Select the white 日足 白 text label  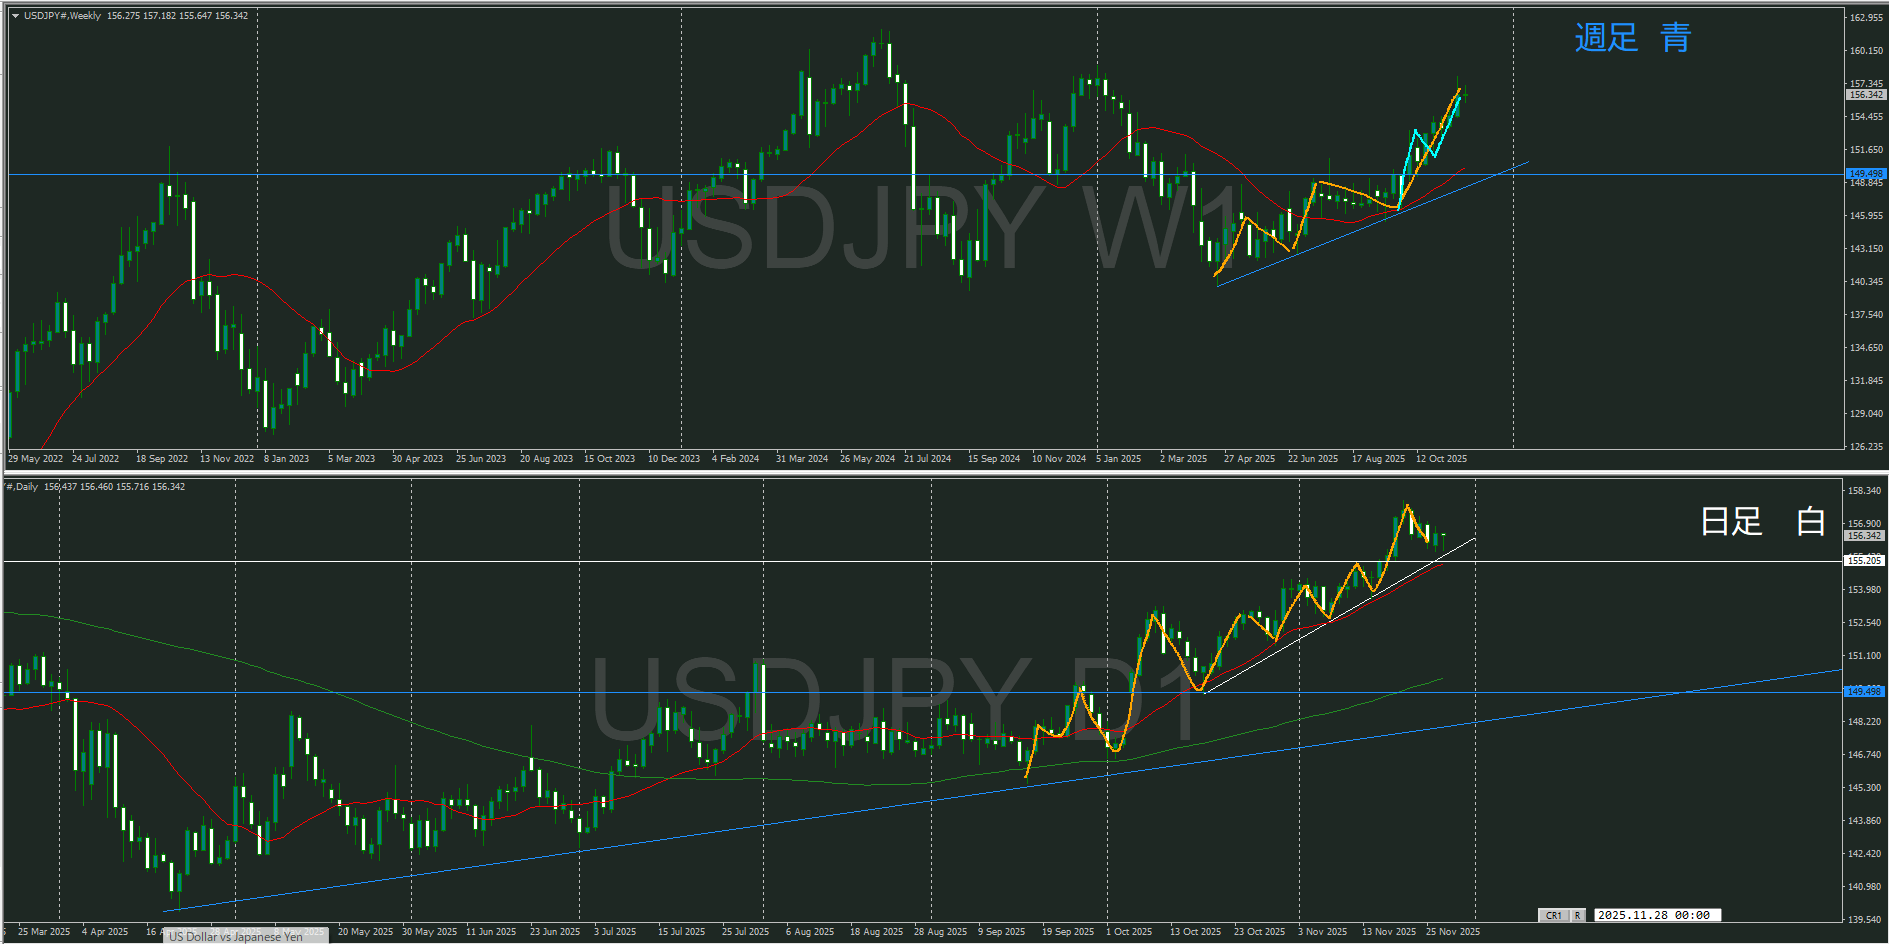coord(1762,521)
